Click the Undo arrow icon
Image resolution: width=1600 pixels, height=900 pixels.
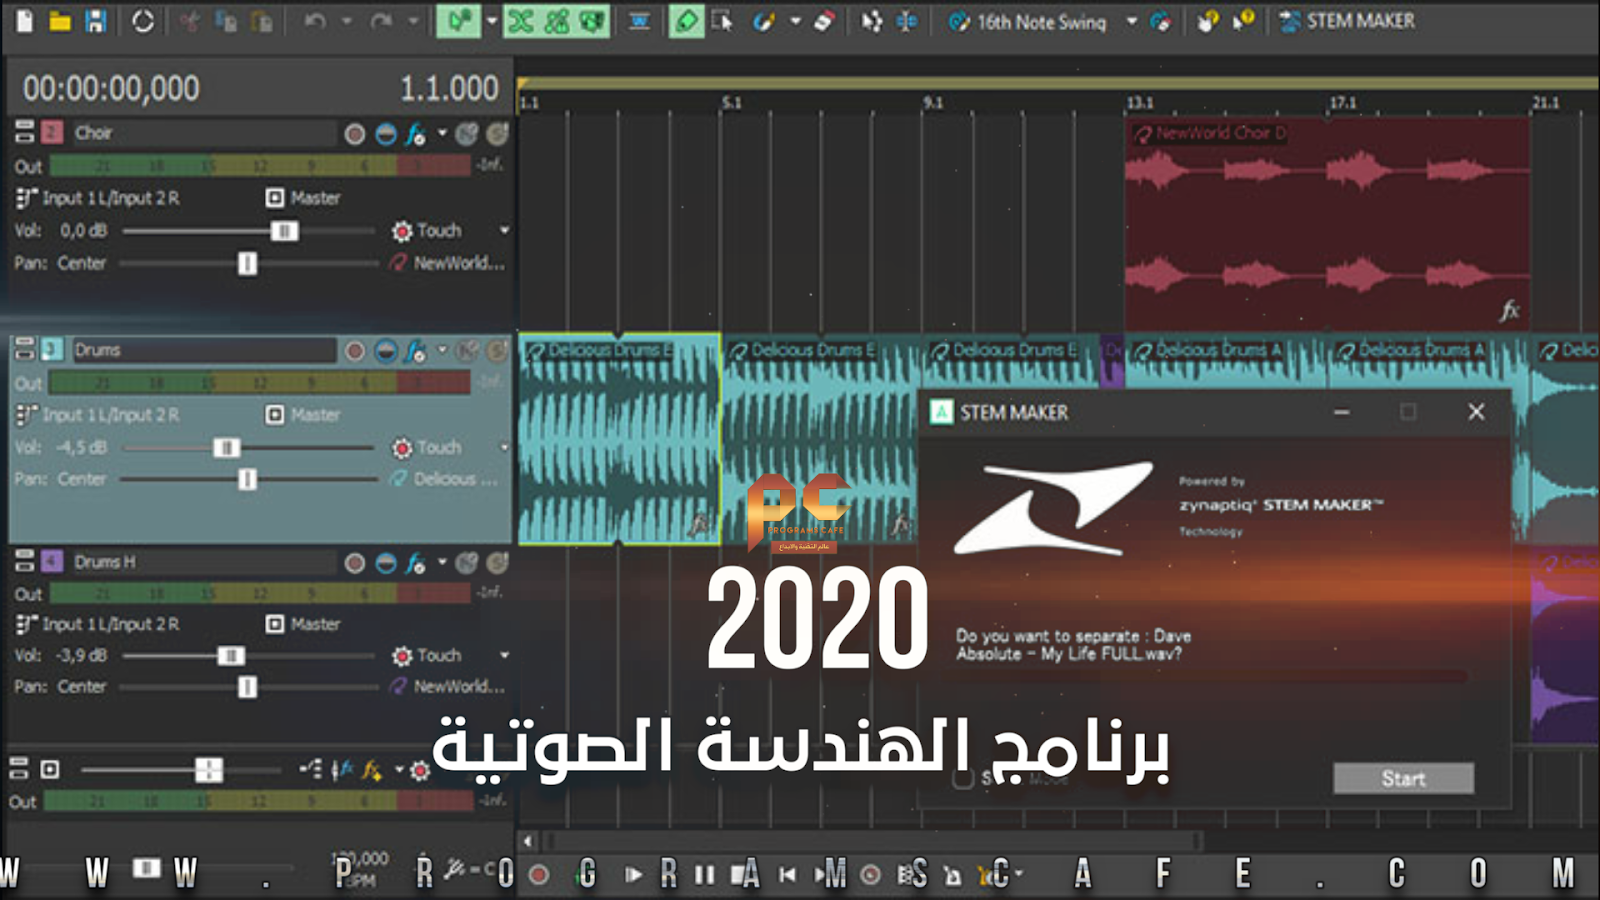pyautogui.click(x=315, y=21)
